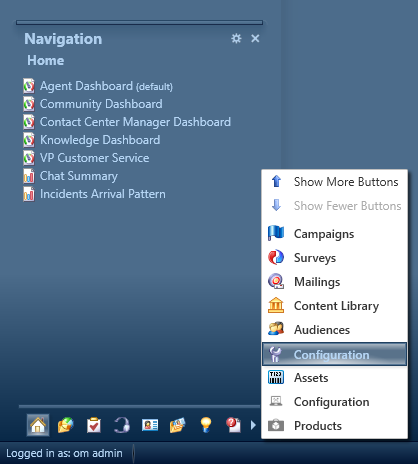Select Content Library menu item
This screenshot has height=464, width=418.
[x=334, y=306]
